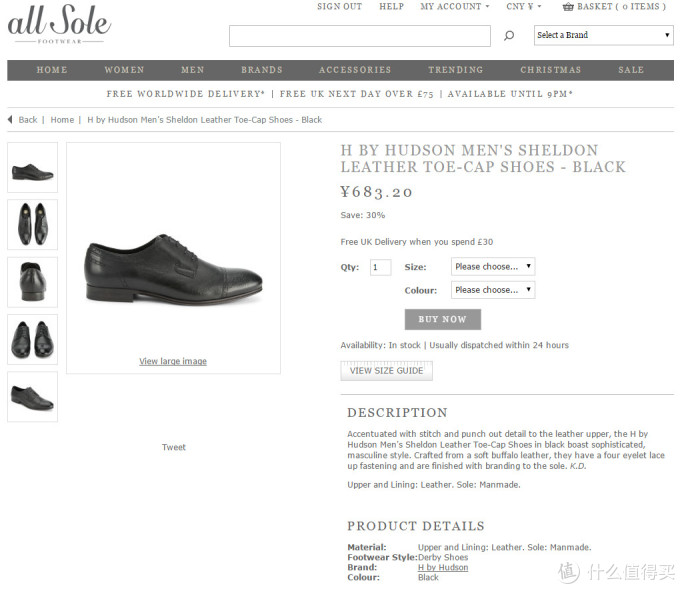The height and width of the screenshot is (589, 680).
Task: Click the BUY NOW button
Action: [443, 319]
